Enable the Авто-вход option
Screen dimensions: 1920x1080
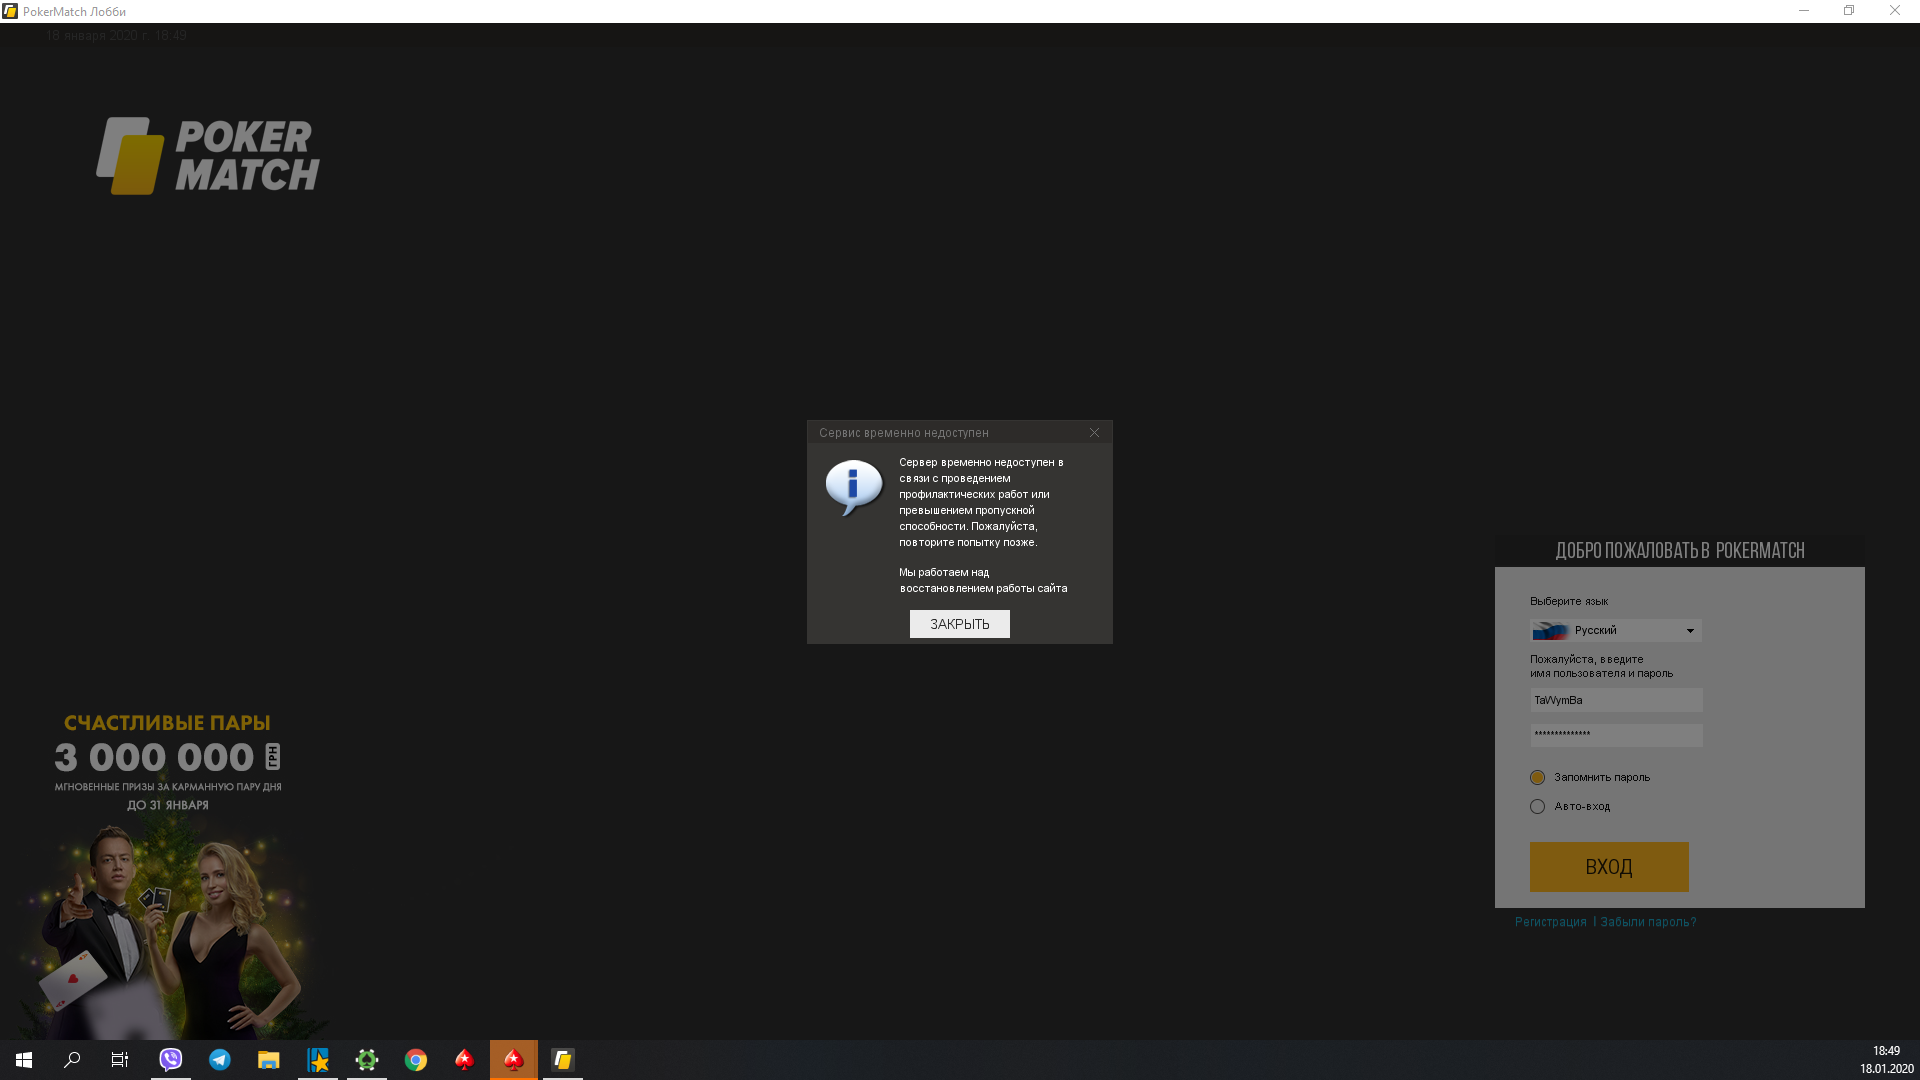(x=1537, y=807)
